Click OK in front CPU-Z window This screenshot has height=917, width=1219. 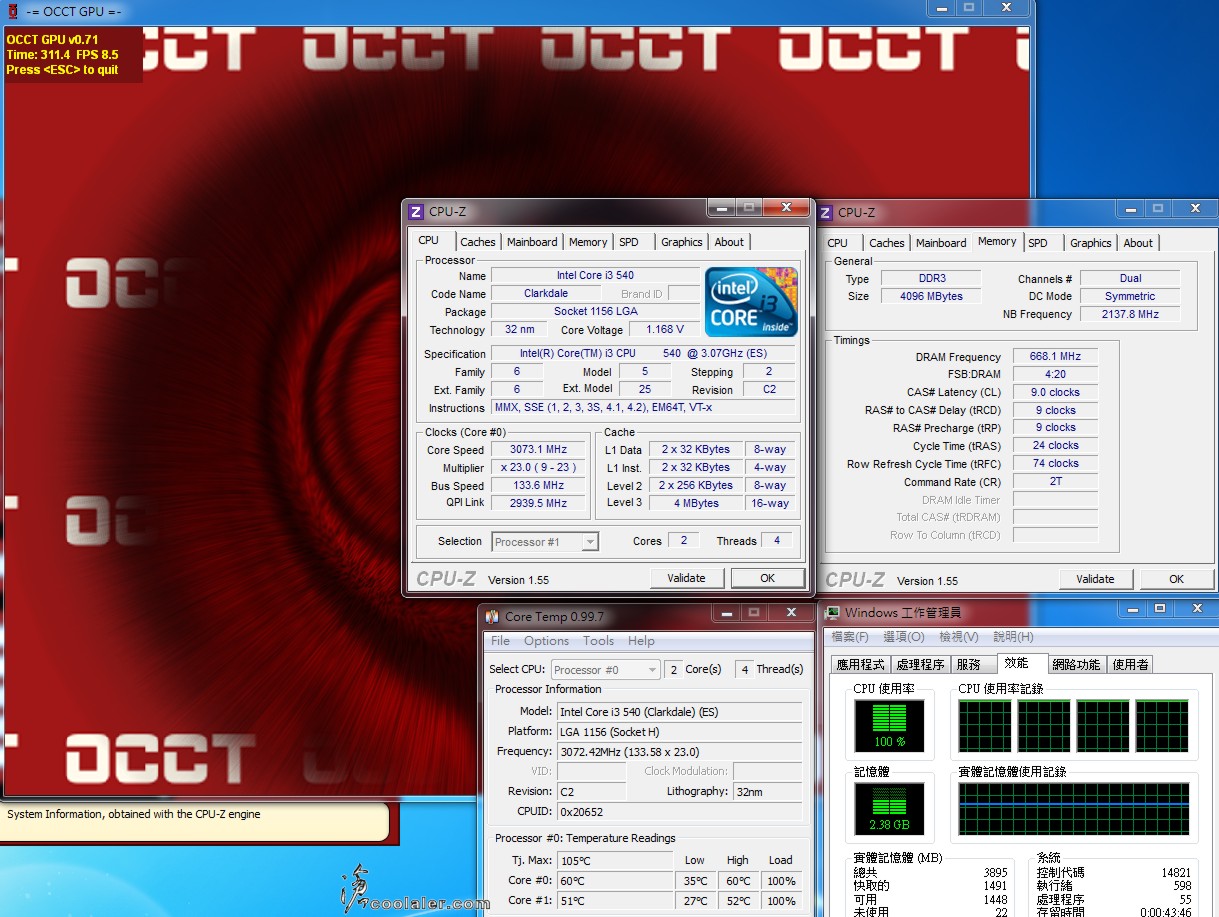767,578
